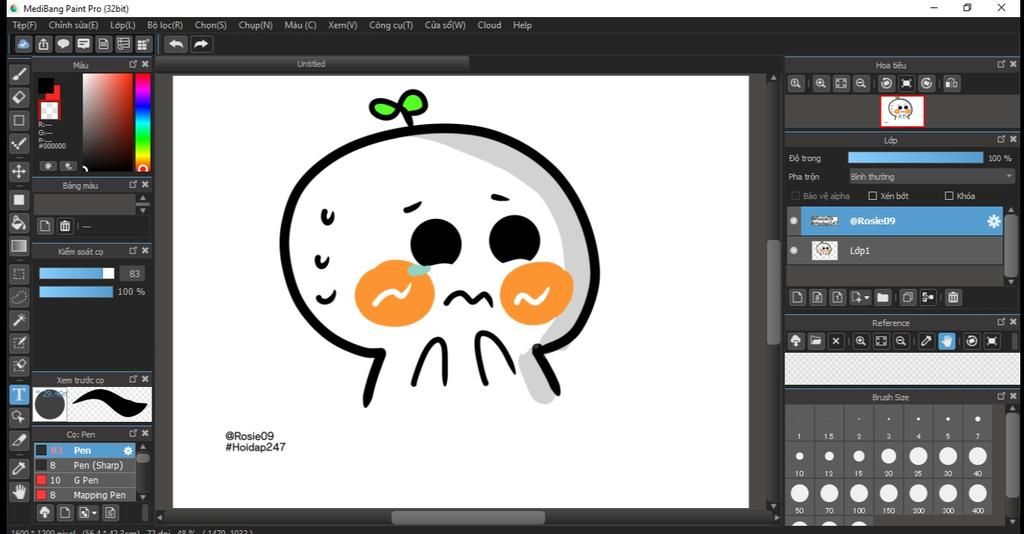
Task: Select the Mapping Pen brush
Action: pyautogui.click(x=85, y=495)
